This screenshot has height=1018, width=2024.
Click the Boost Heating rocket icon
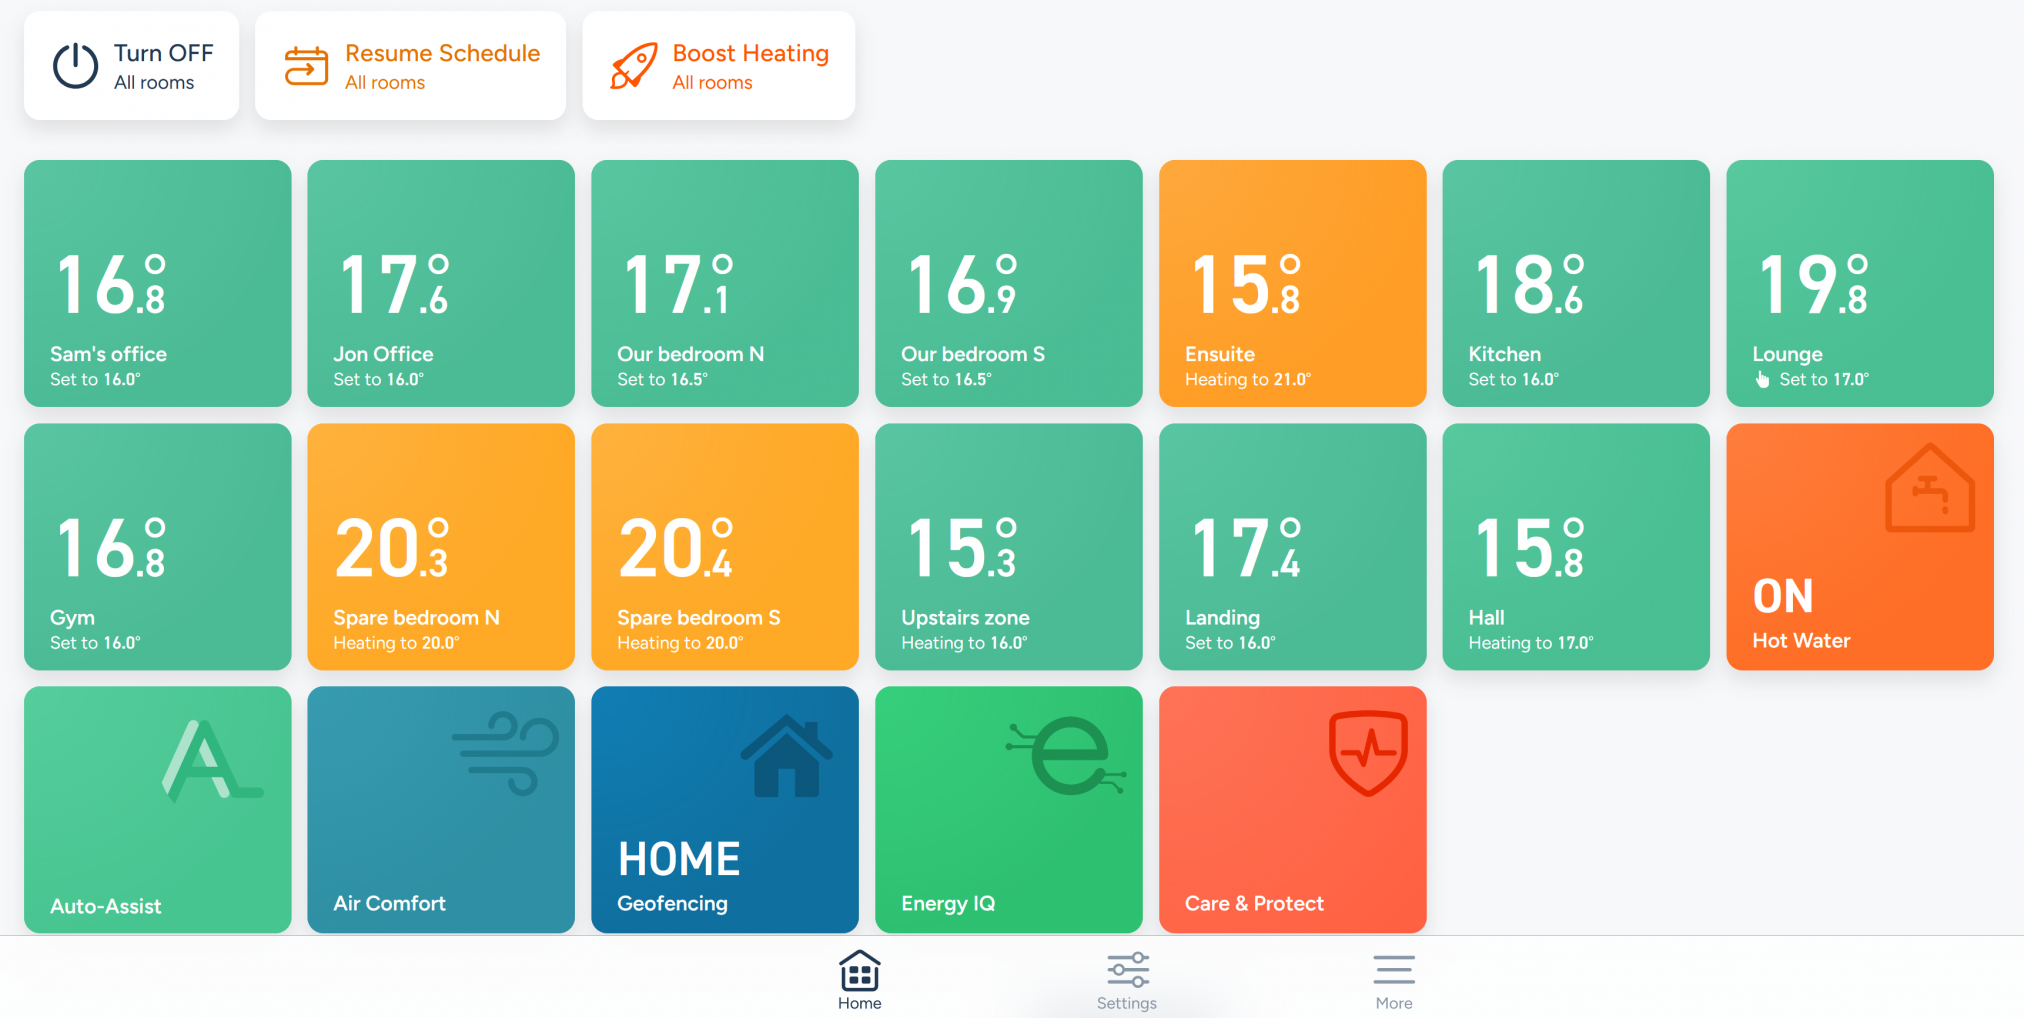pyautogui.click(x=634, y=66)
